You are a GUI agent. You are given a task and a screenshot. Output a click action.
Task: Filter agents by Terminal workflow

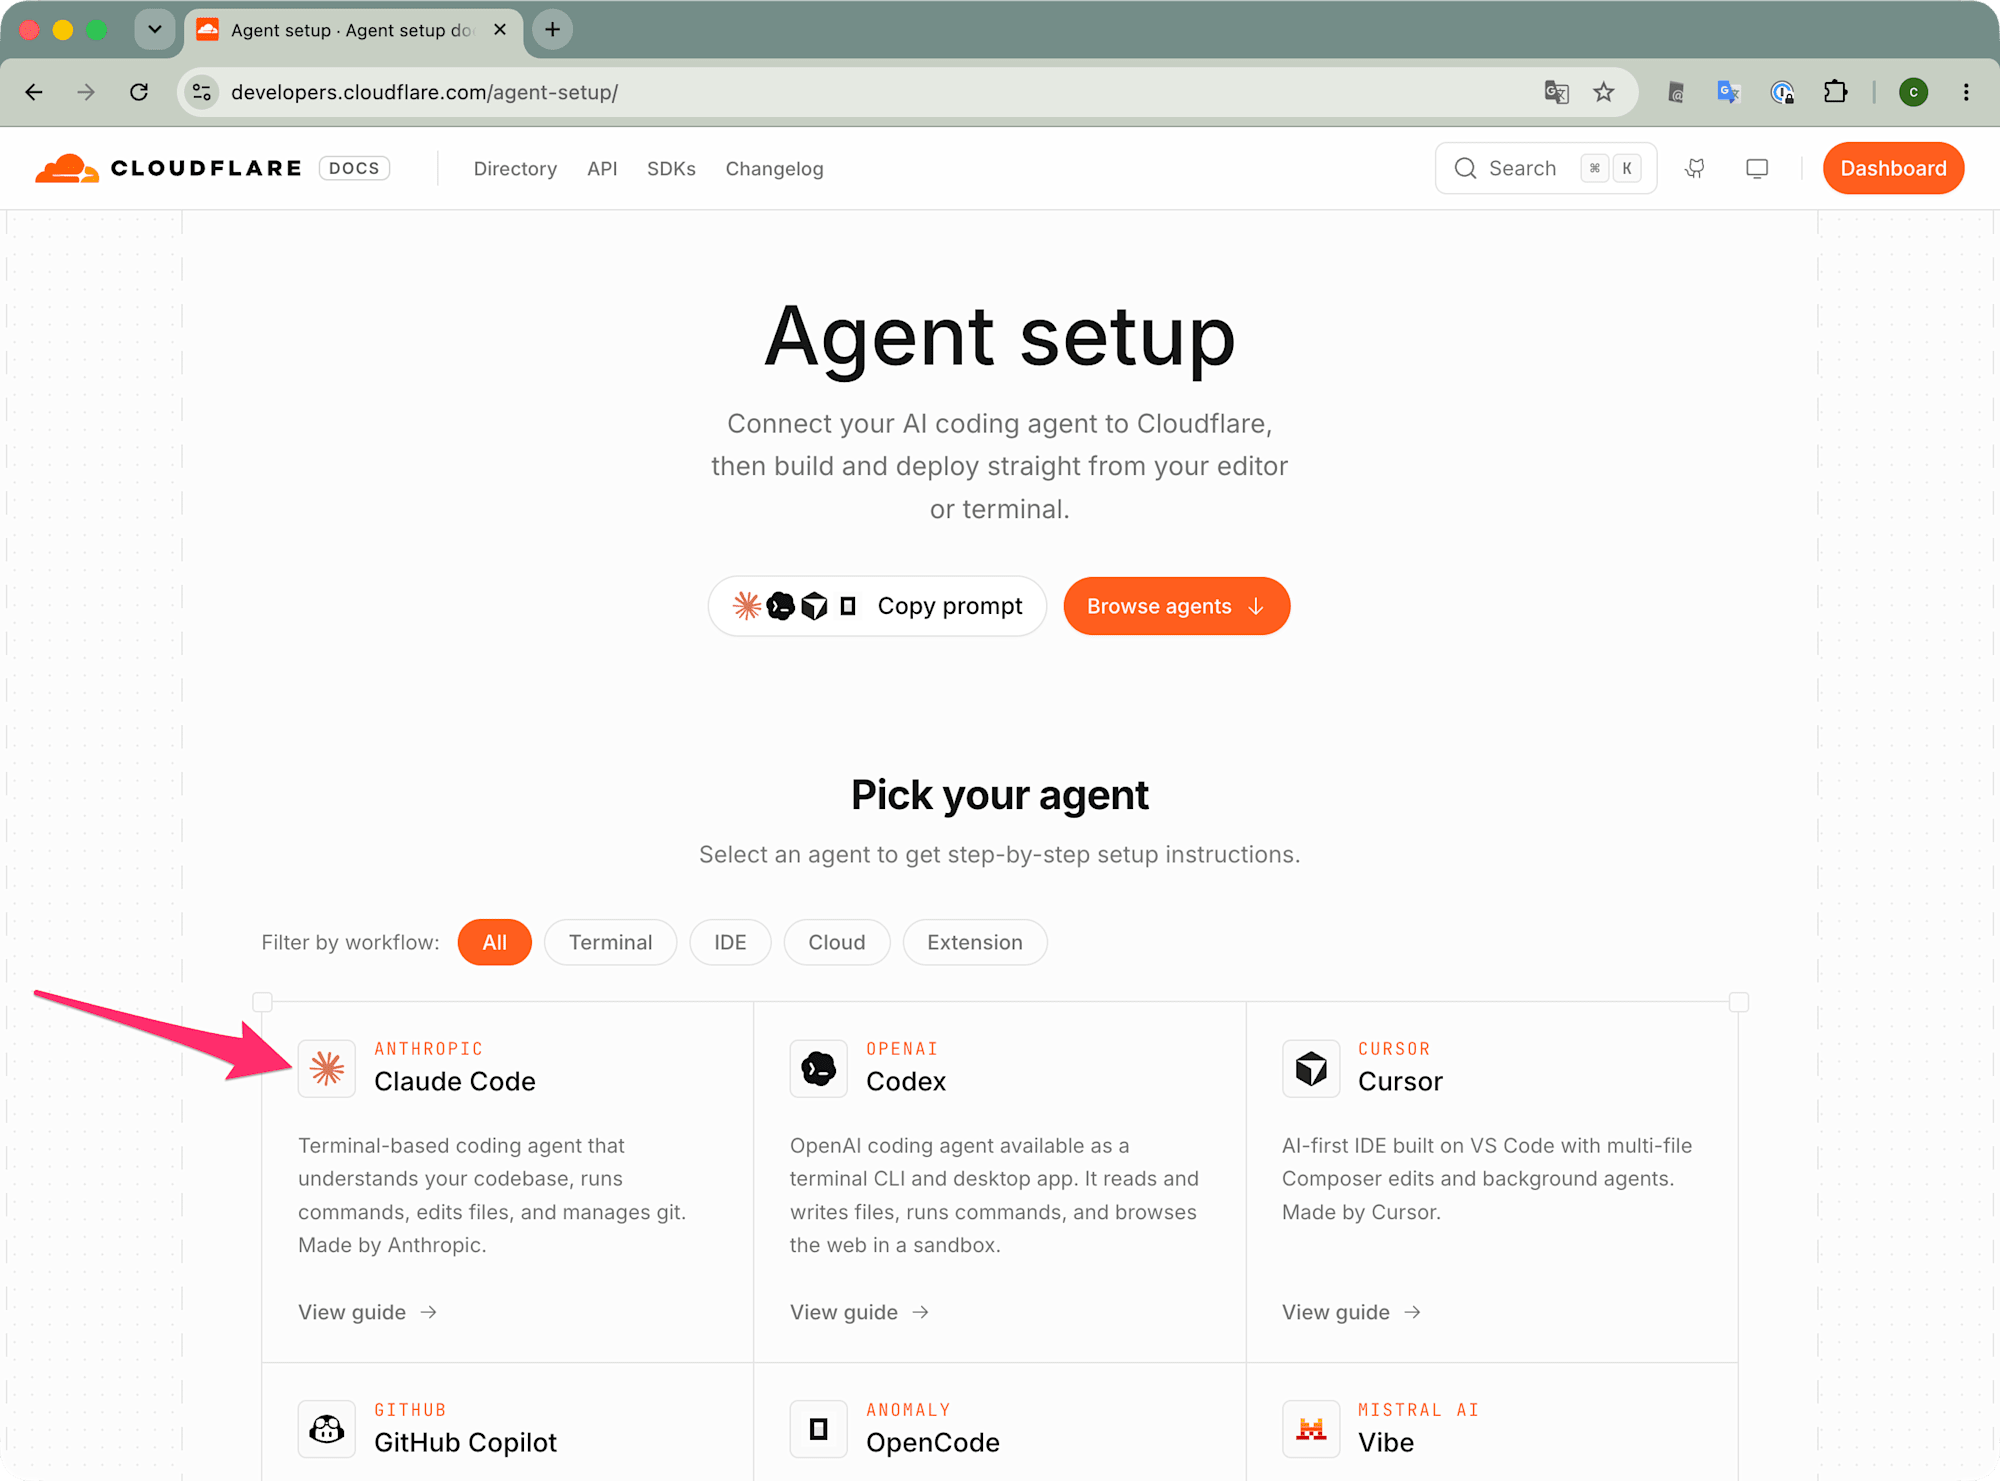pos(610,942)
